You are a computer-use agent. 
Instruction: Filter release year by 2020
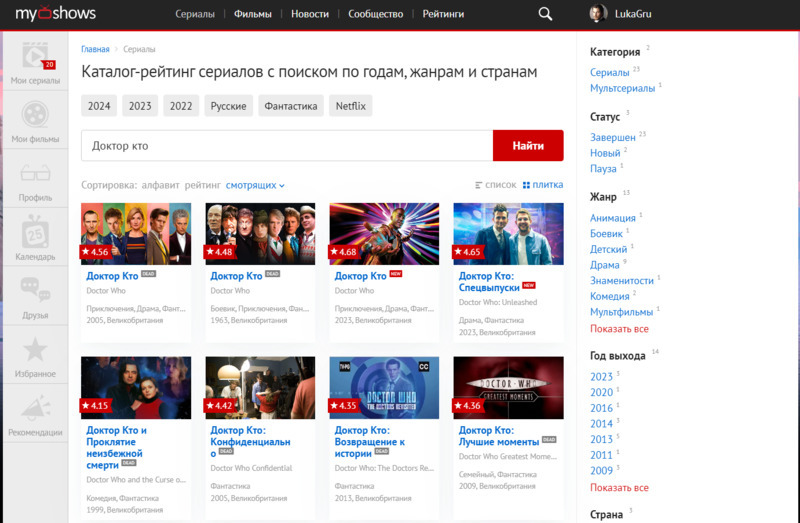tap(602, 392)
